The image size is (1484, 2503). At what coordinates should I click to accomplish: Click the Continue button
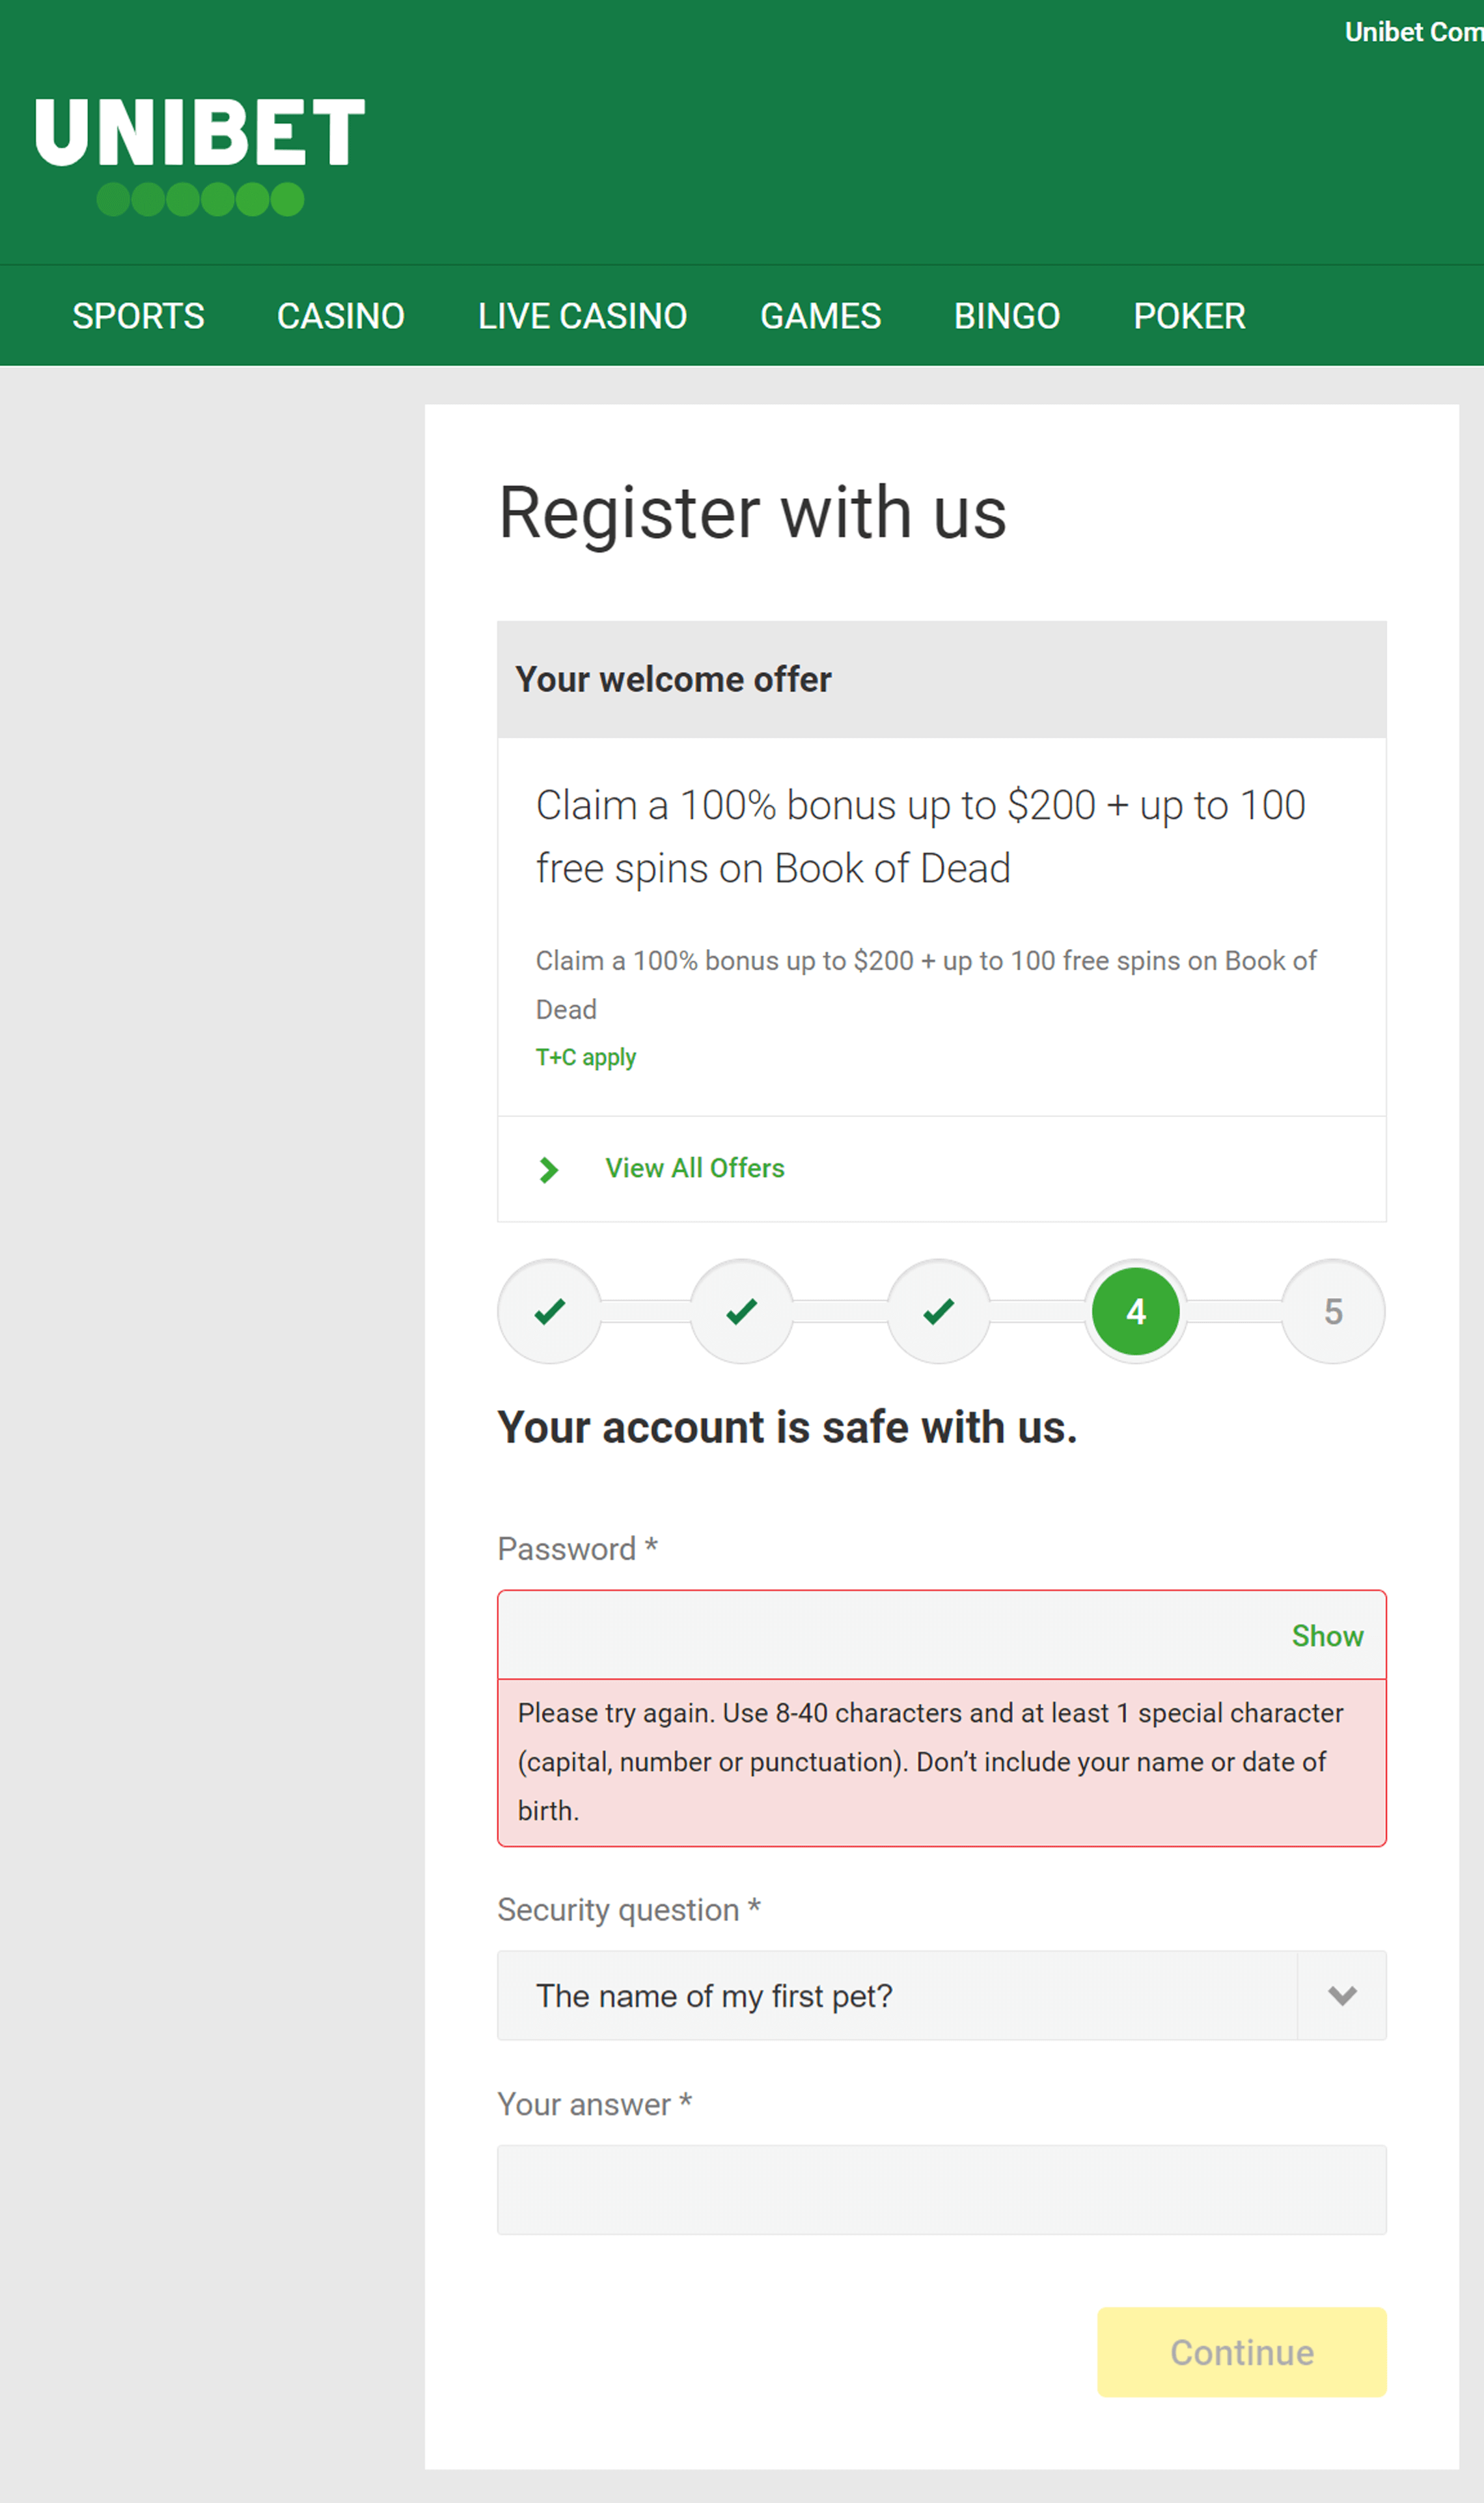[1242, 2352]
